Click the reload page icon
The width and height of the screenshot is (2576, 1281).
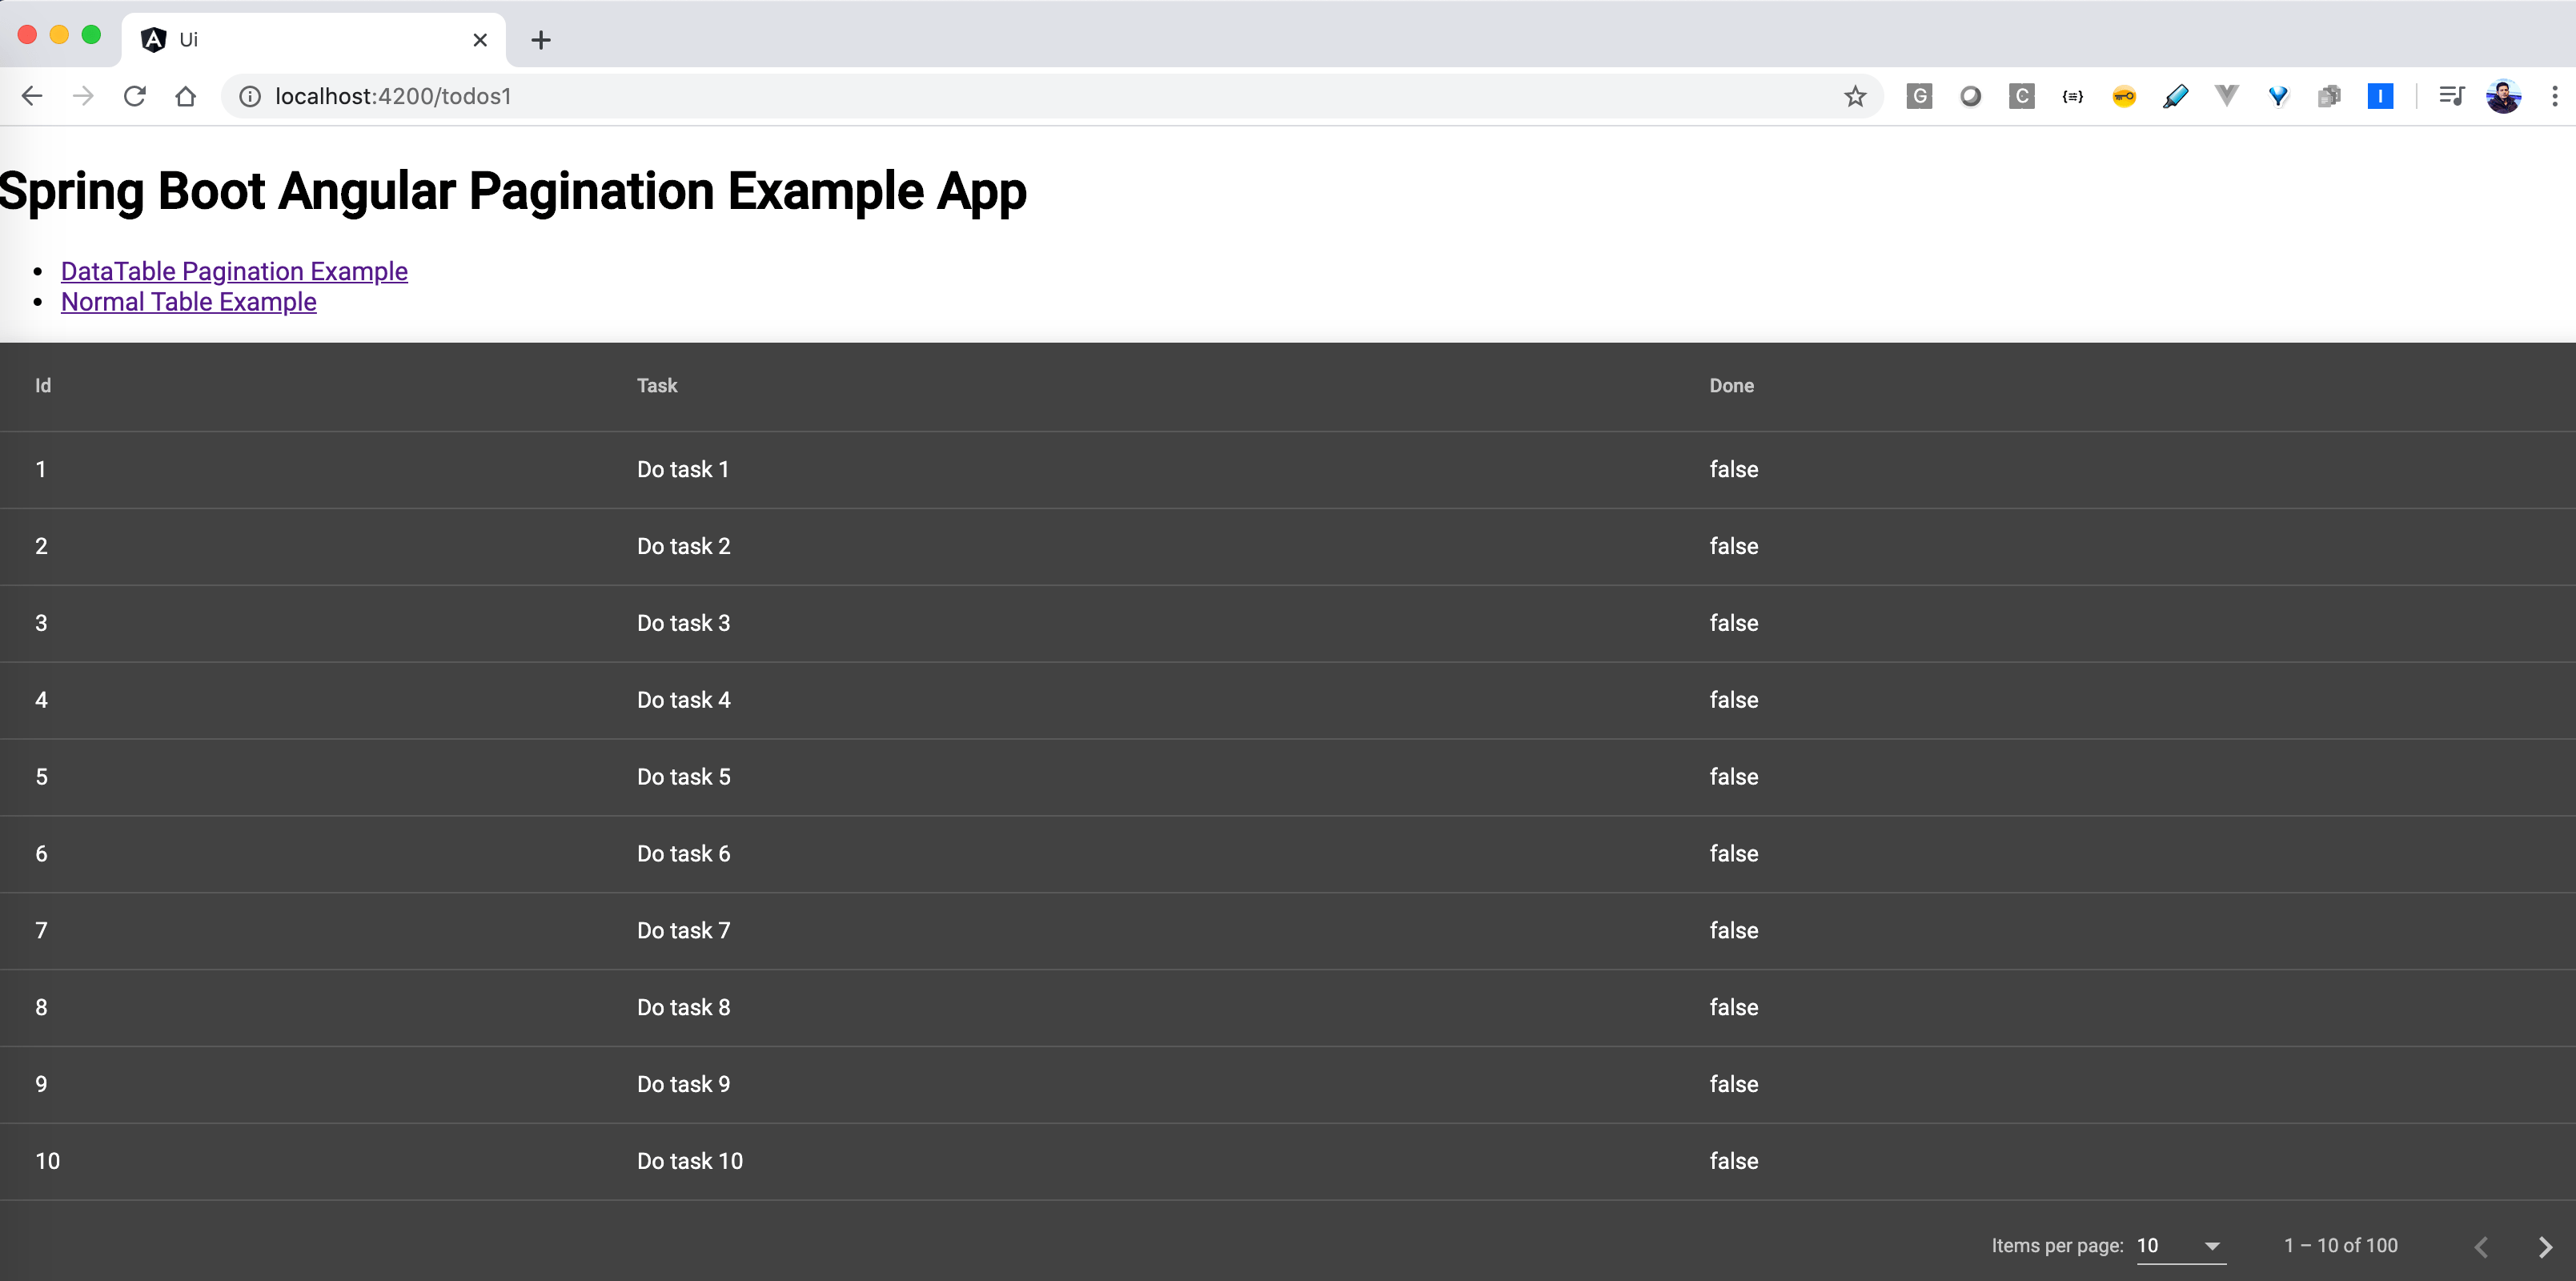134,96
